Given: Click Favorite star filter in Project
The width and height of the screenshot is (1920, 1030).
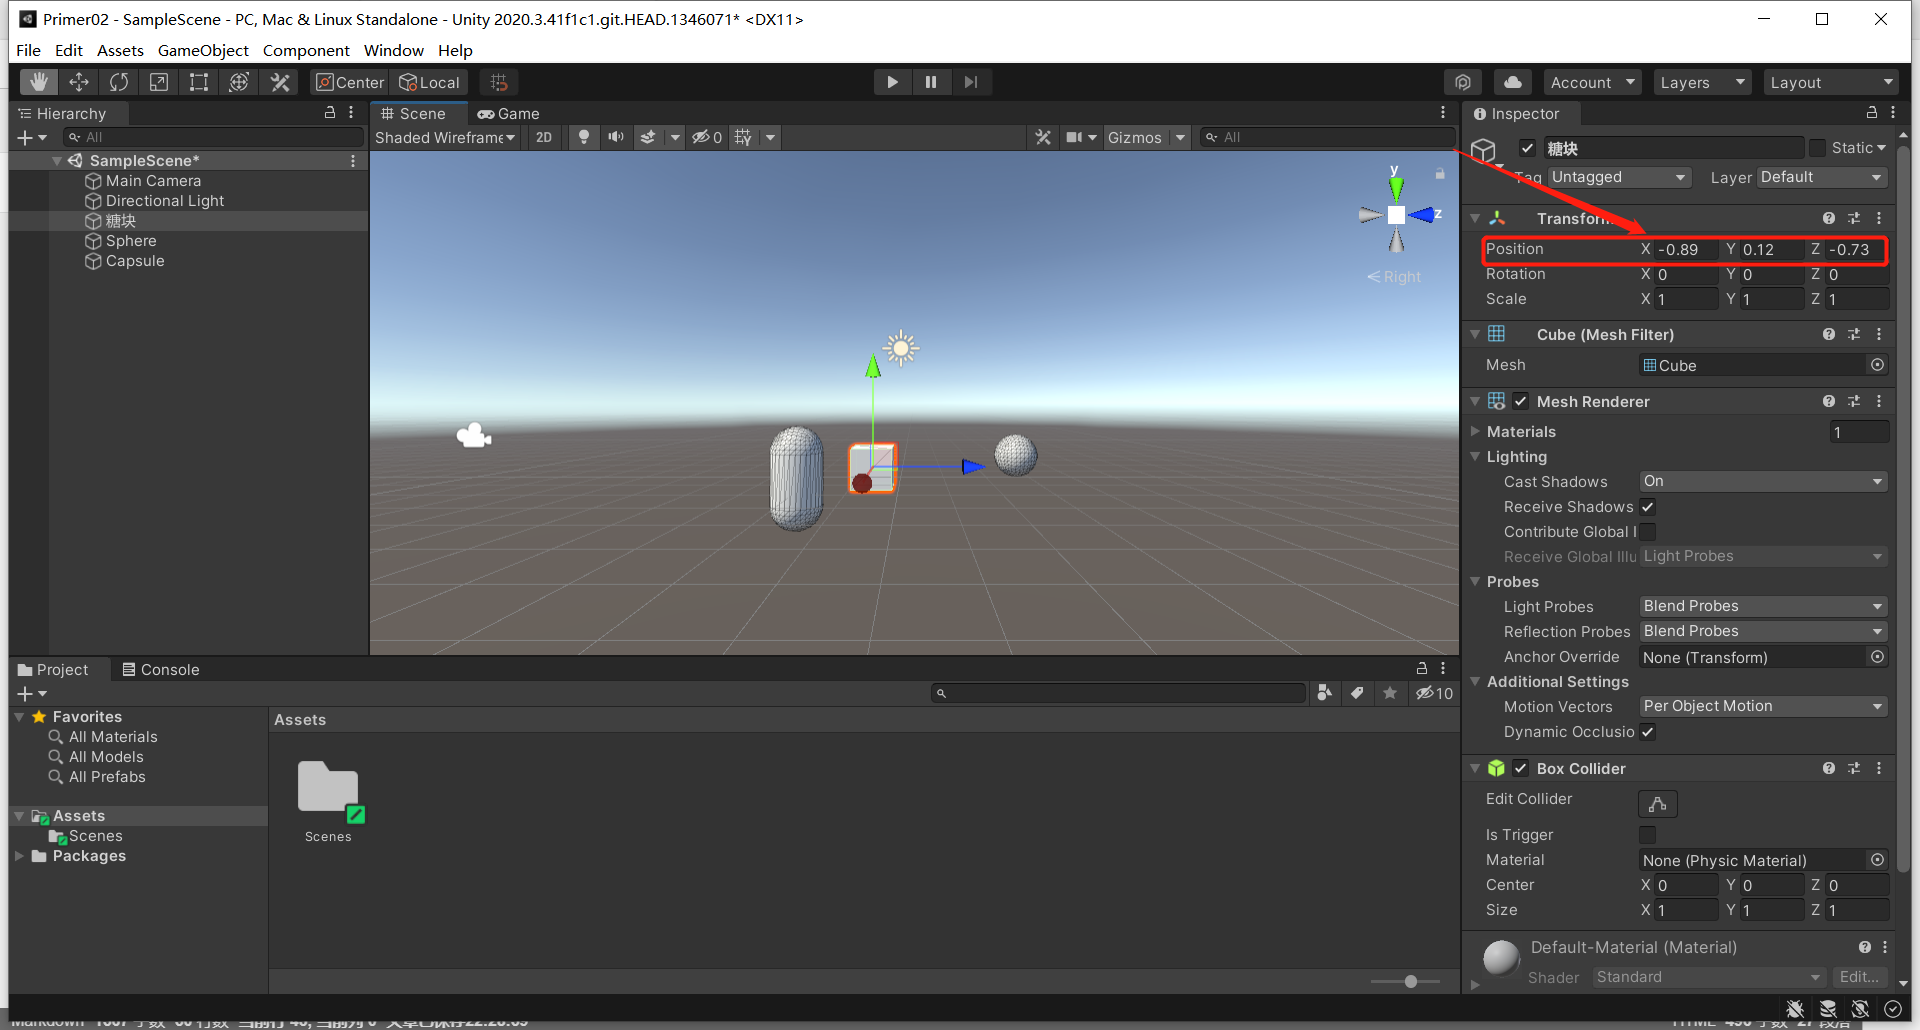Looking at the screenshot, I should 1390,693.
